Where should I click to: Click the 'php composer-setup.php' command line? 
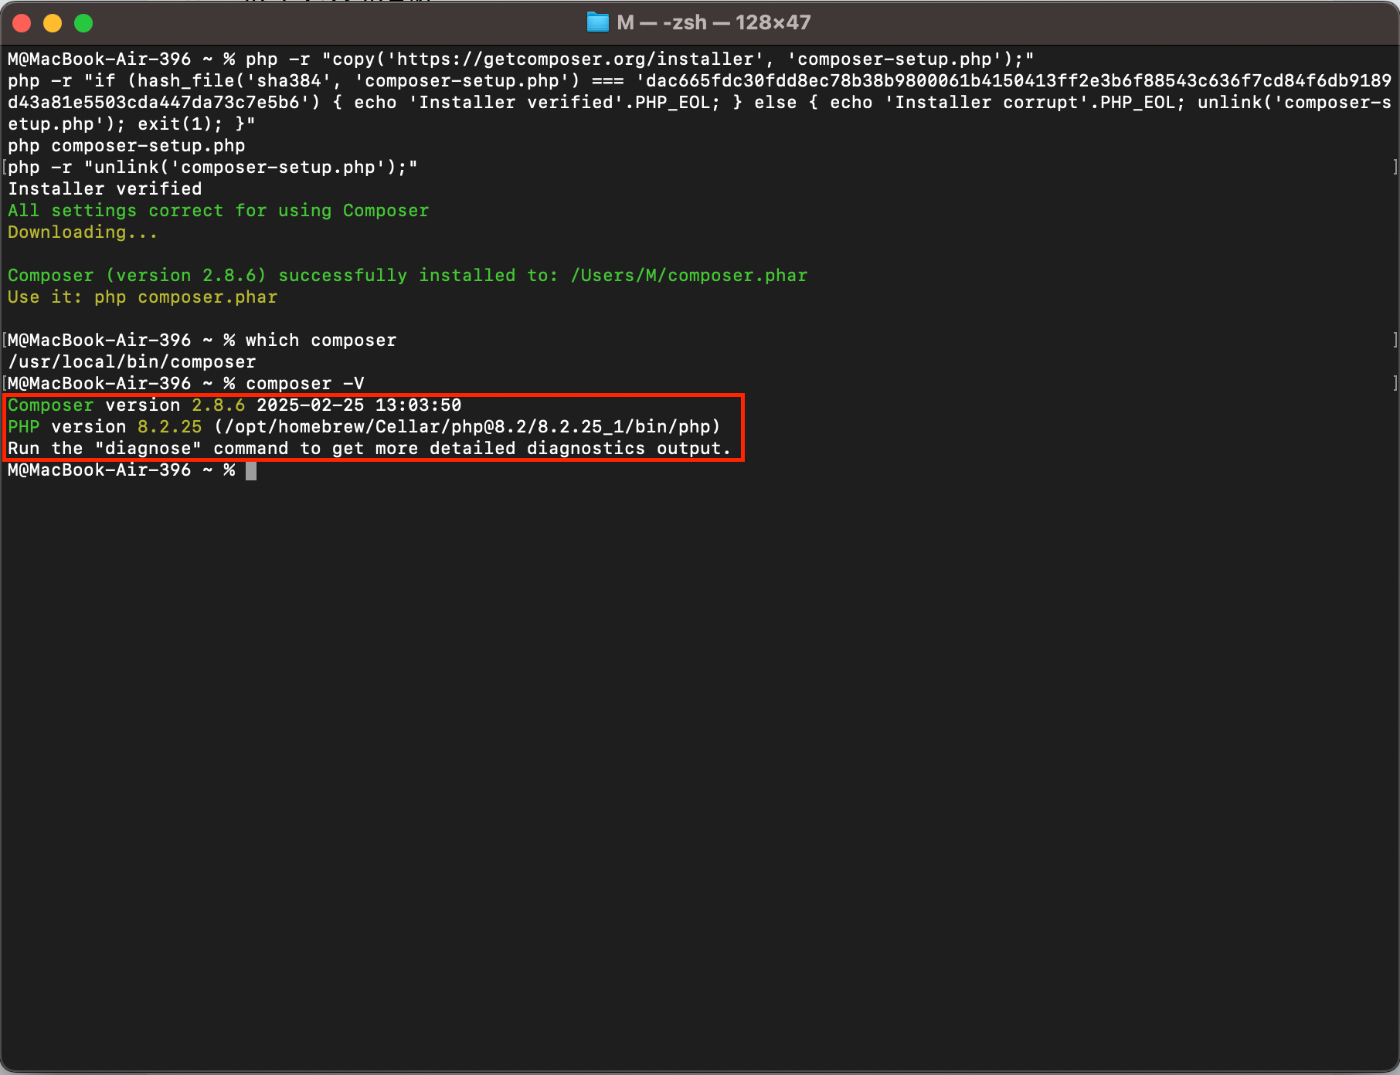pos(127,146)
